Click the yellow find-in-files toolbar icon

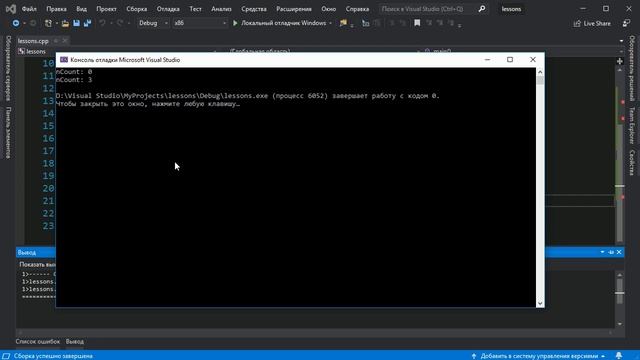(x=343, y=23)
